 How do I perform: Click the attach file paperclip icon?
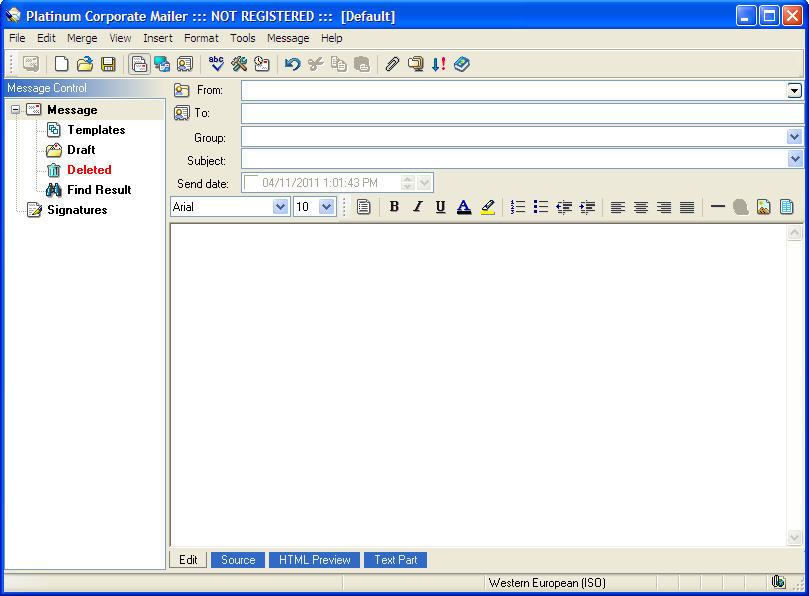(x=392, y=64)
